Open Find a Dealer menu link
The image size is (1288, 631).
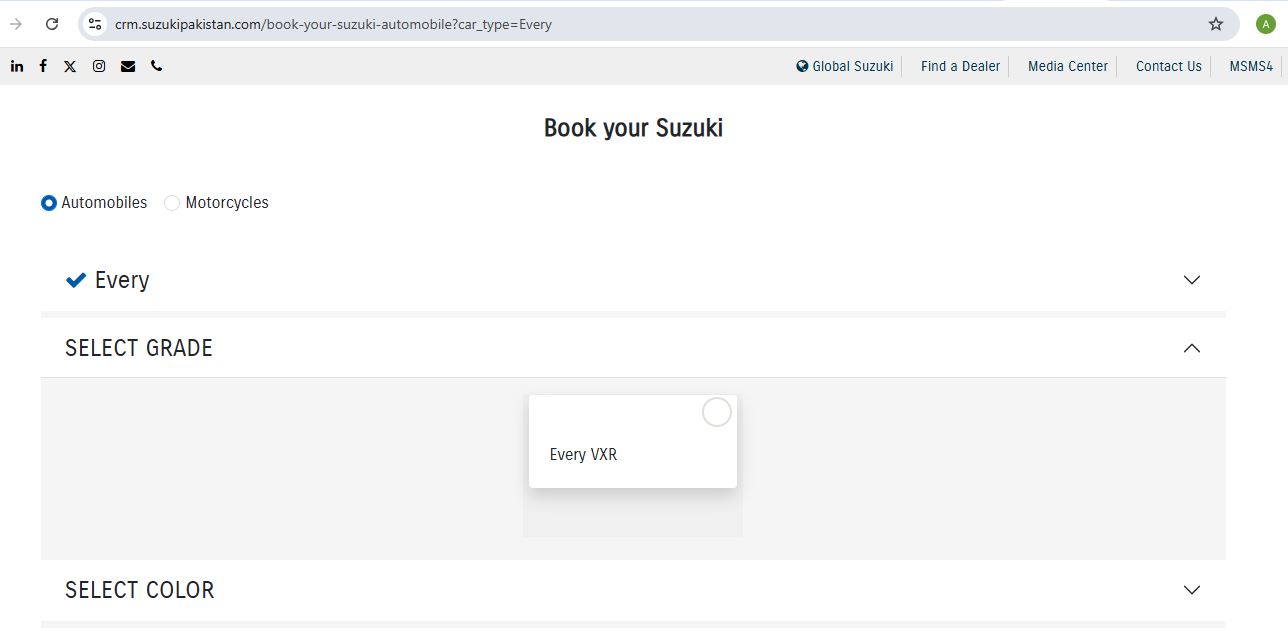960,66
